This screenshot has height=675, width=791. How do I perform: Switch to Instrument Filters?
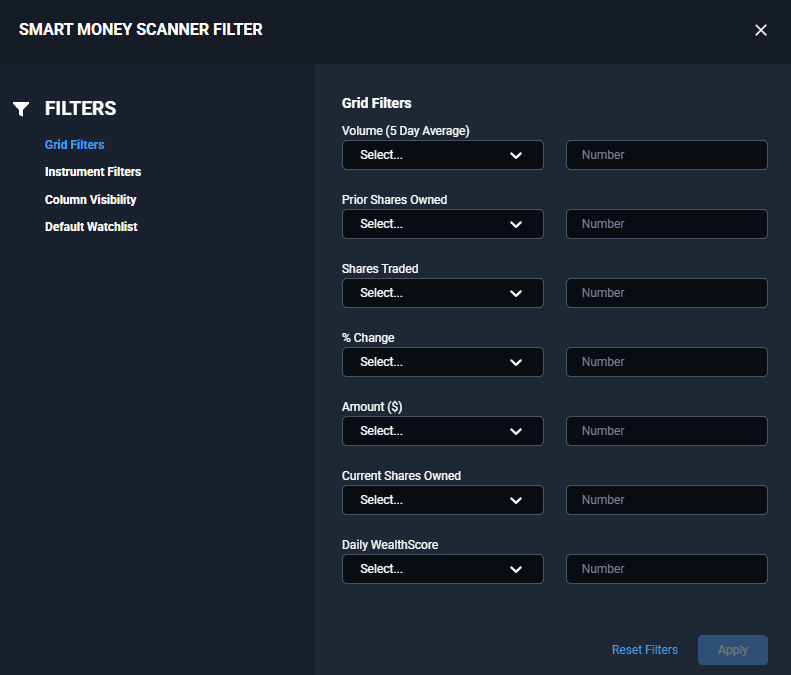point(93,172)
